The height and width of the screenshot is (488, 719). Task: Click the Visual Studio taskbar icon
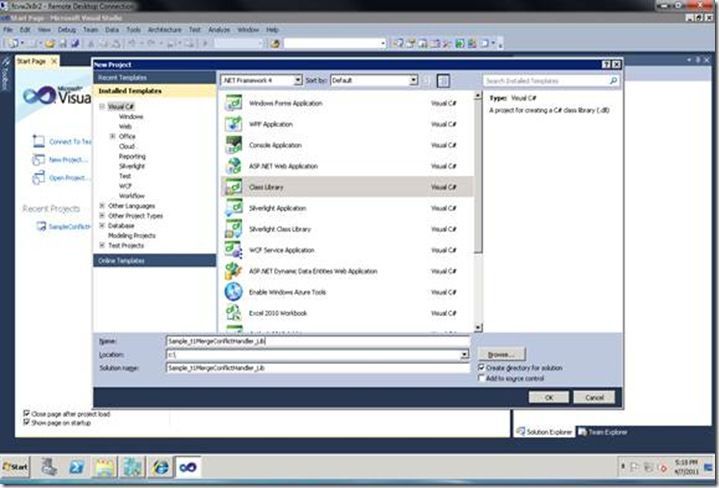point(188,467)
